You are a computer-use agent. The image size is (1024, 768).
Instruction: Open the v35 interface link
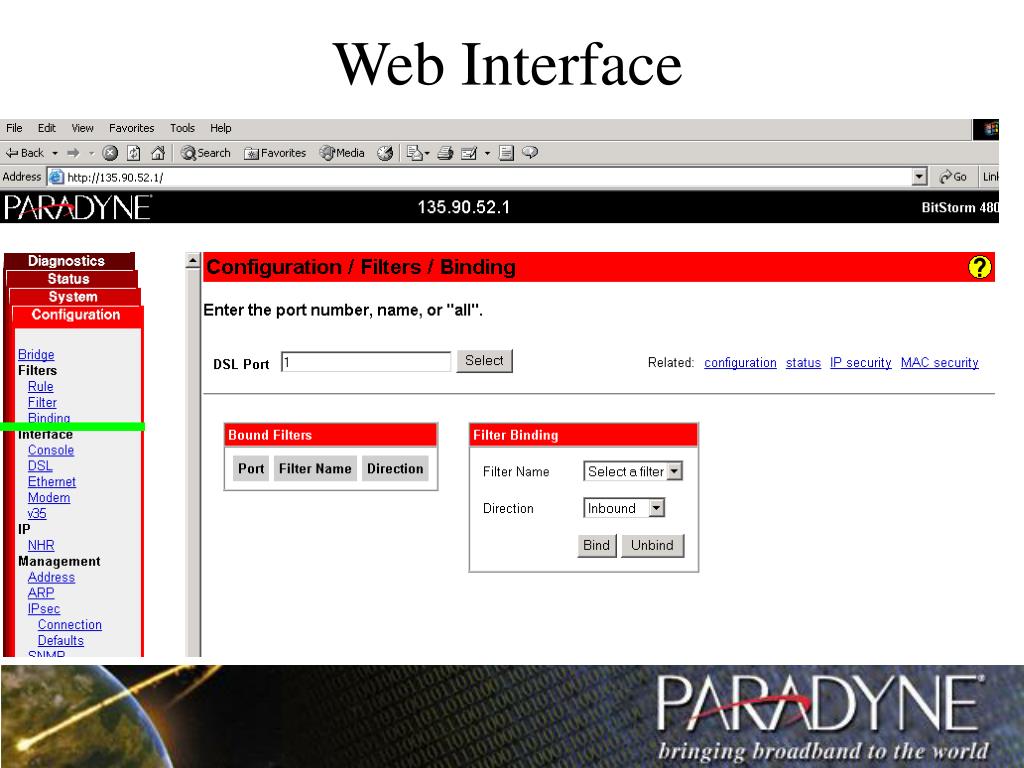(x=37, y=513)
